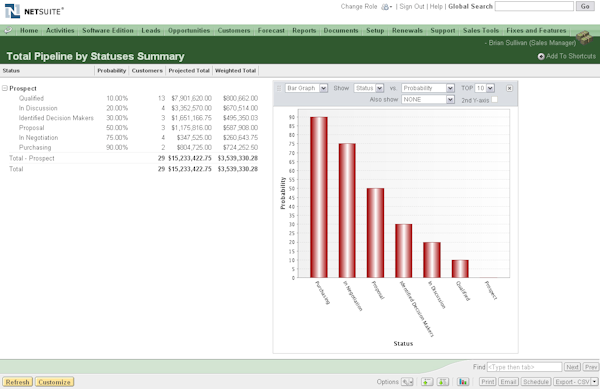
Task: Click the Probability column header
Action: [x=111, y=71]
